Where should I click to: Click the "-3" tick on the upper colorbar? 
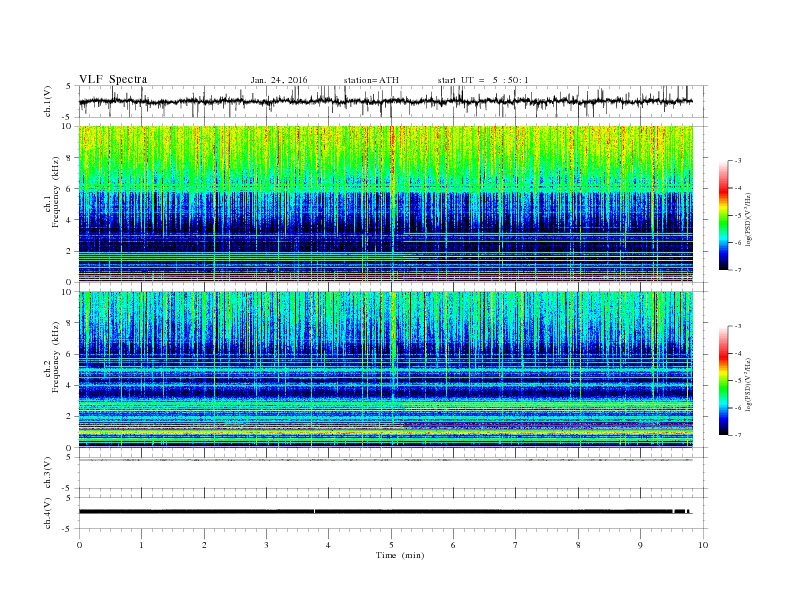[x=737, y=161]
